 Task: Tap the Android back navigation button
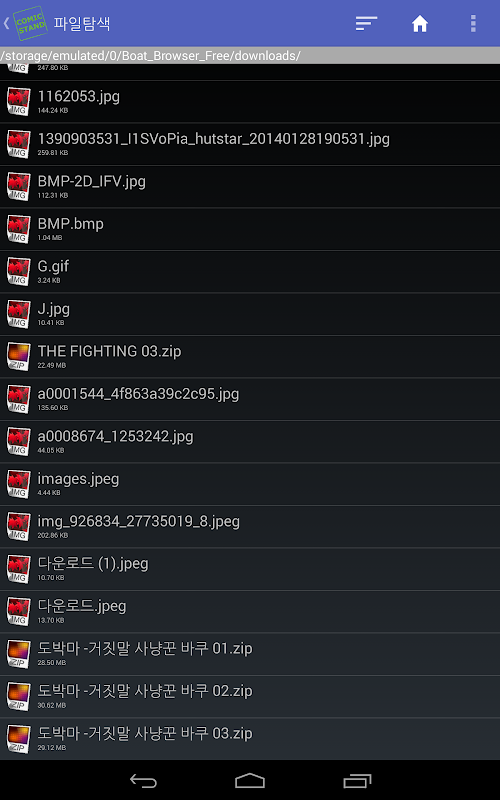coord(143,781)
